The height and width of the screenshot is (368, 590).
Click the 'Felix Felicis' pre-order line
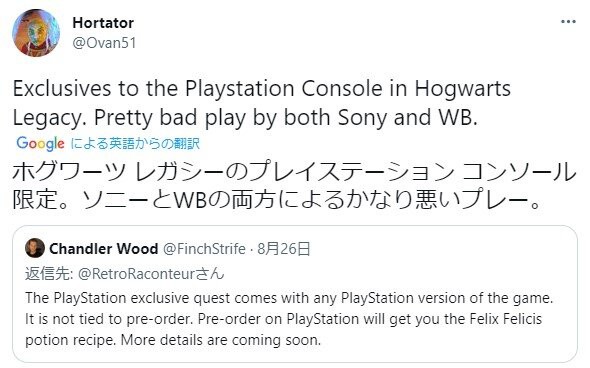coord(283,319)
